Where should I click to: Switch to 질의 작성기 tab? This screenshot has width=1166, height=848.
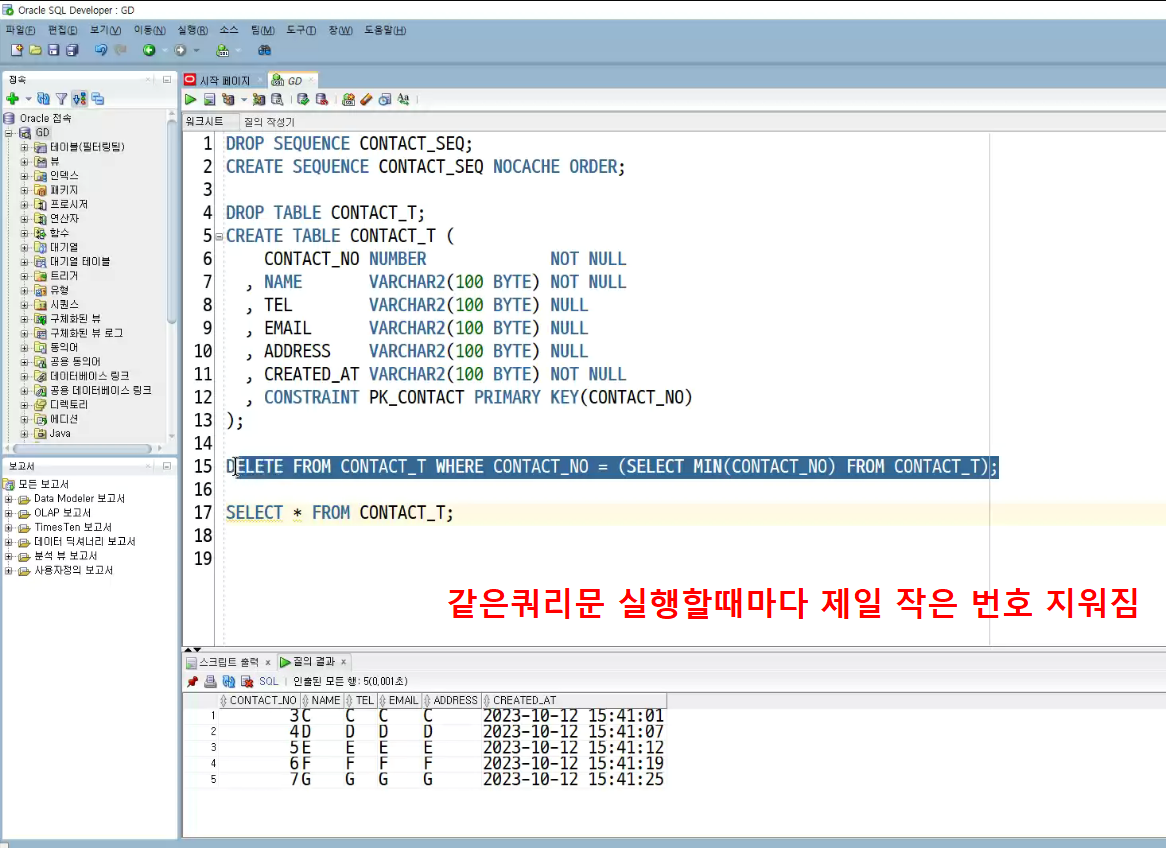click(x=269, y=121)
